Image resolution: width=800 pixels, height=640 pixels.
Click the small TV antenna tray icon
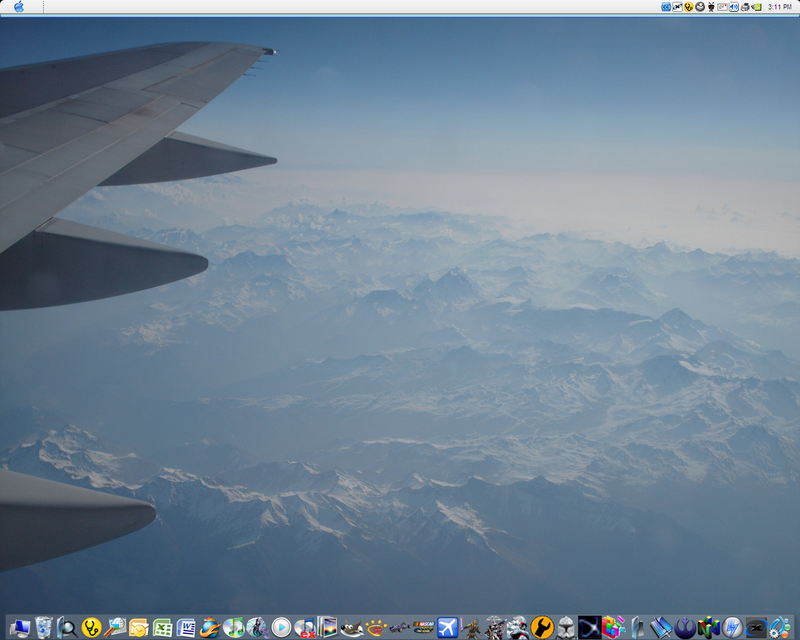[x=711, y=7]
